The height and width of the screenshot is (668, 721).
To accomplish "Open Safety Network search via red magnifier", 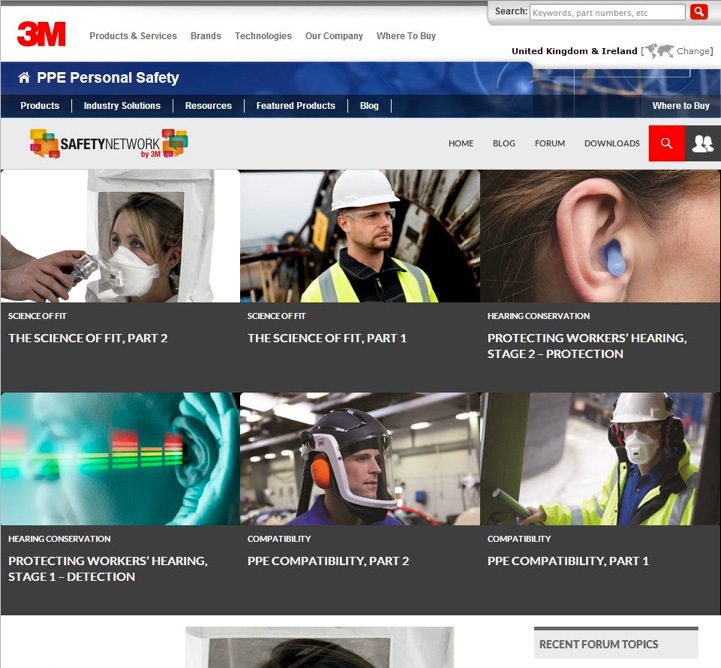I will click(x=667, y=143).
